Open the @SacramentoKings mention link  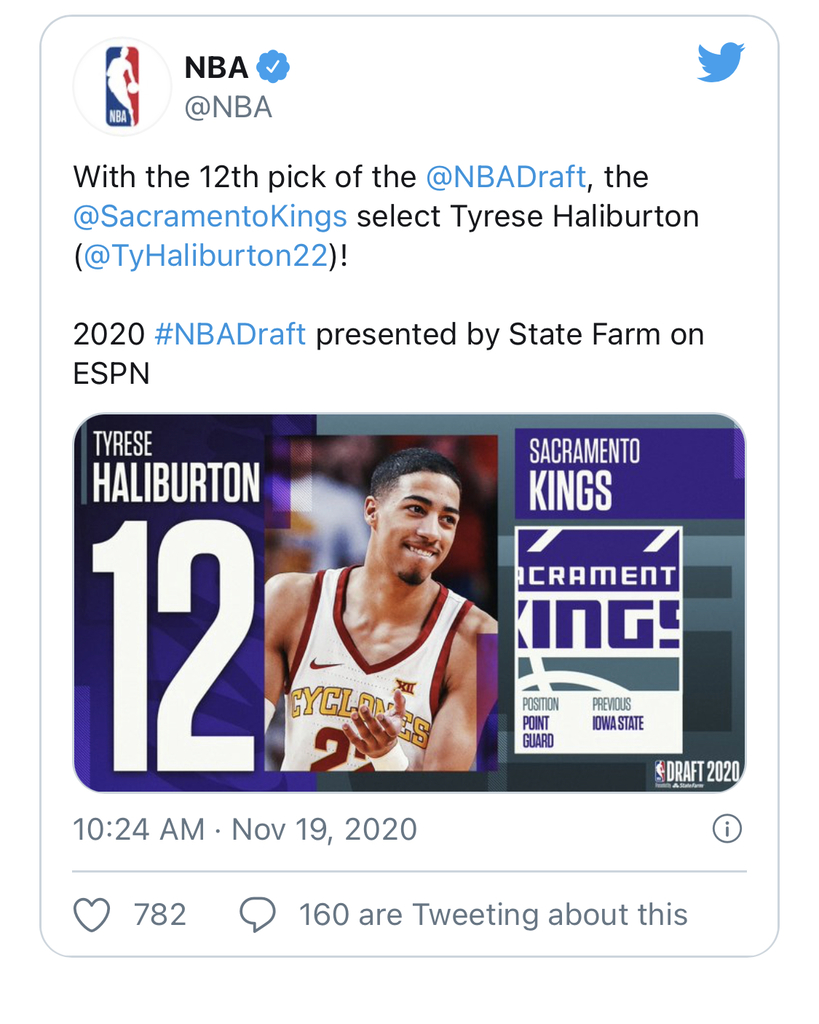coord(210,216)
